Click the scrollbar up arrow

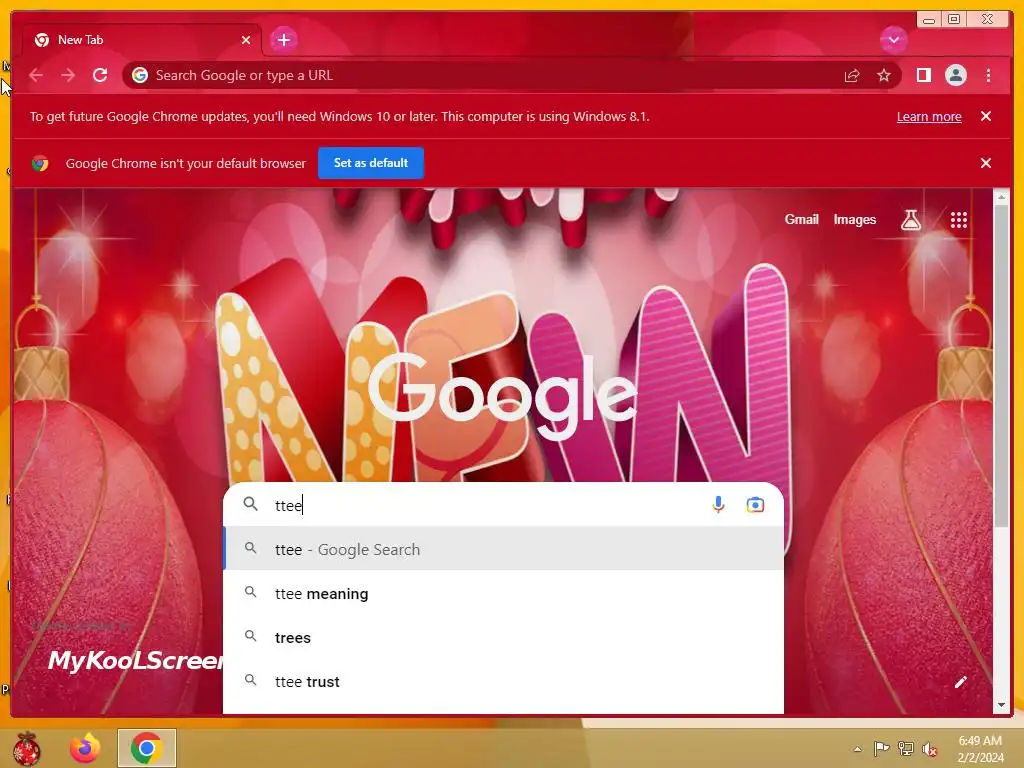pos(1000,197)
